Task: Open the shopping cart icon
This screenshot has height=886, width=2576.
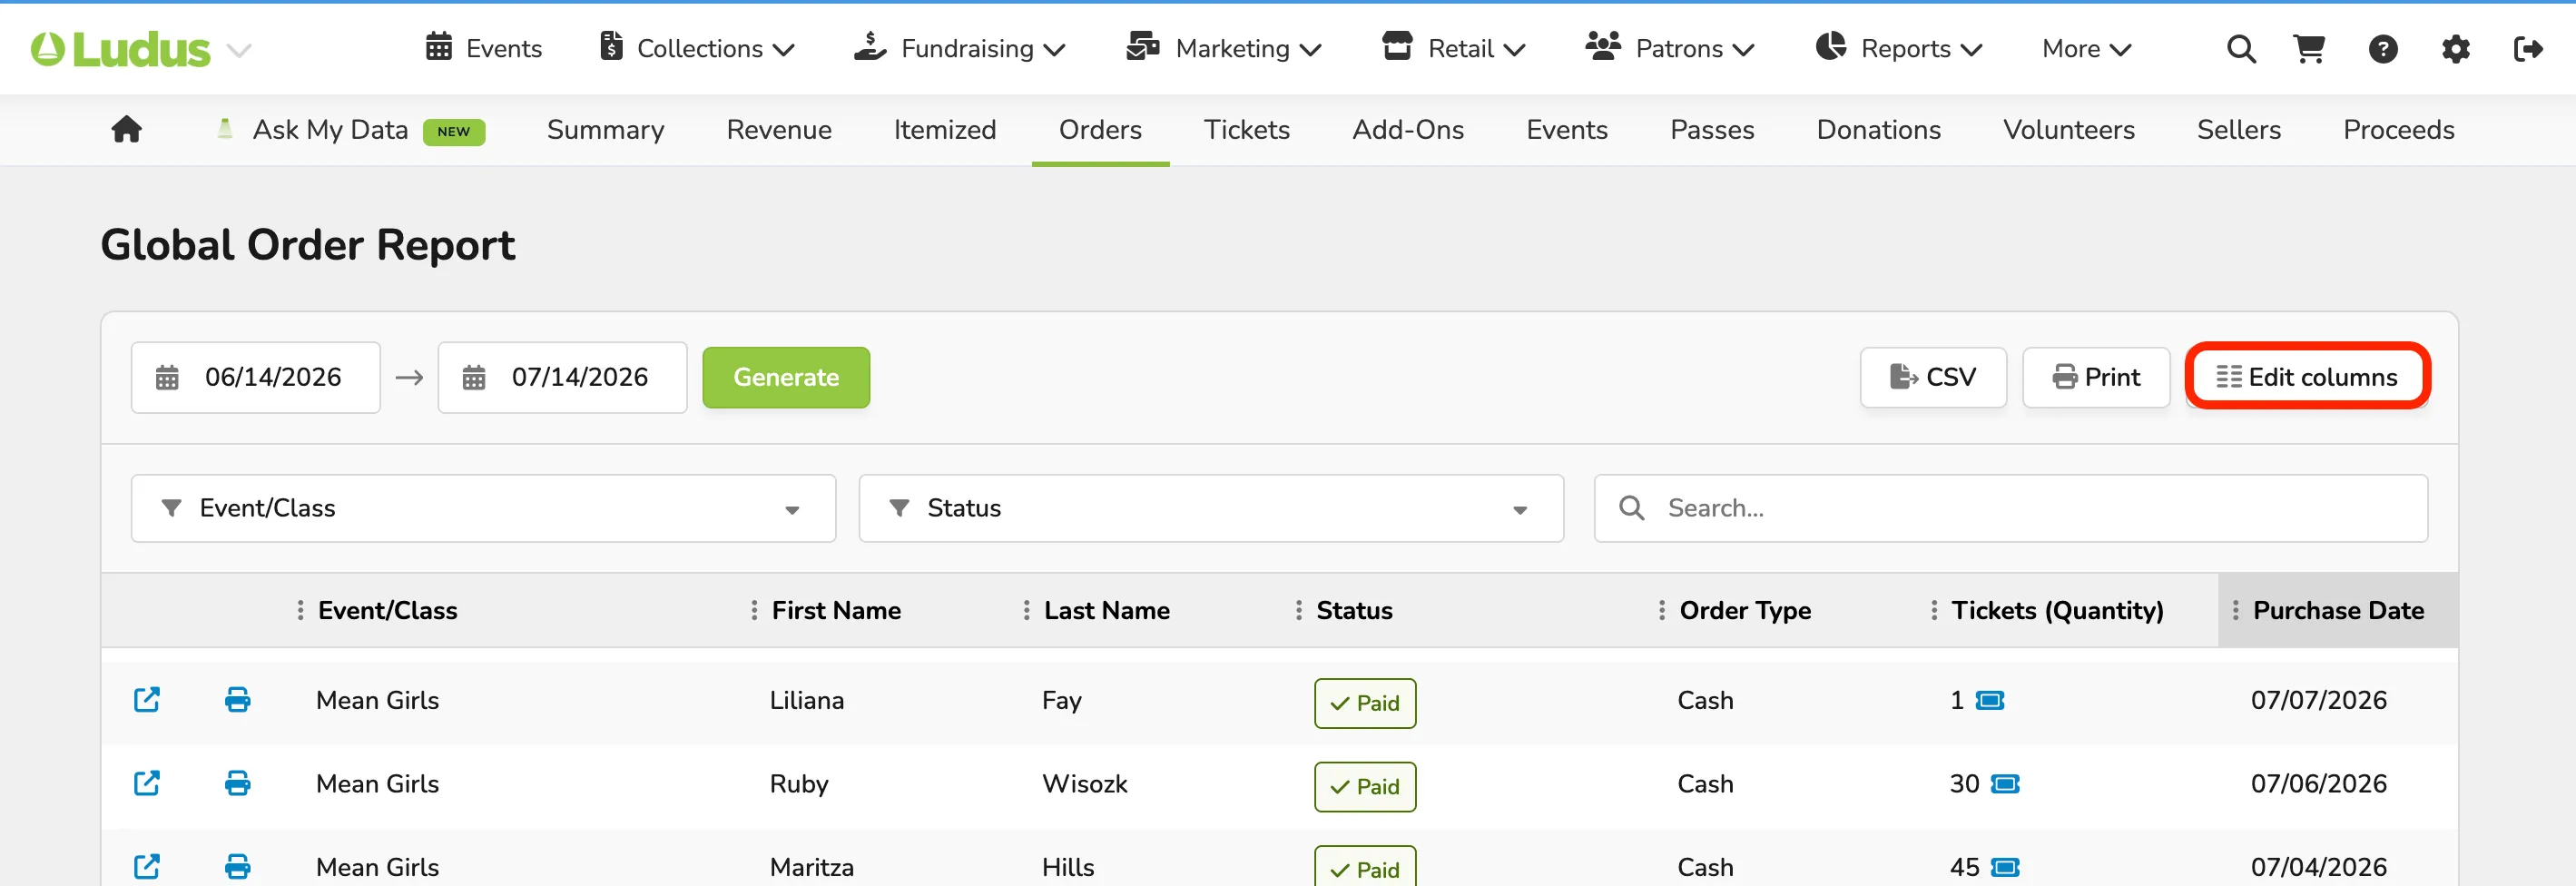Action: pos(2309,49)
